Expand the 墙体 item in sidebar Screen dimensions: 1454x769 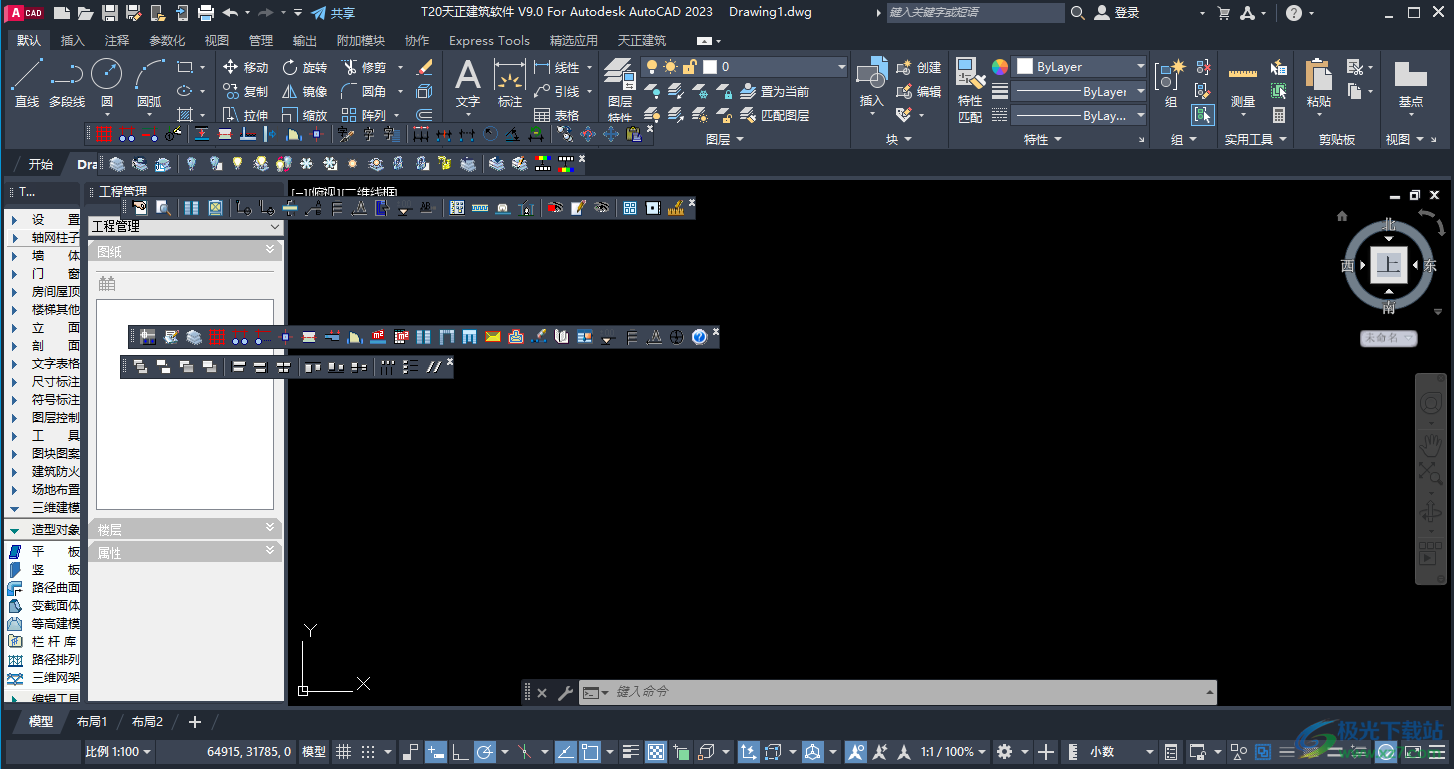click(45, 256)
